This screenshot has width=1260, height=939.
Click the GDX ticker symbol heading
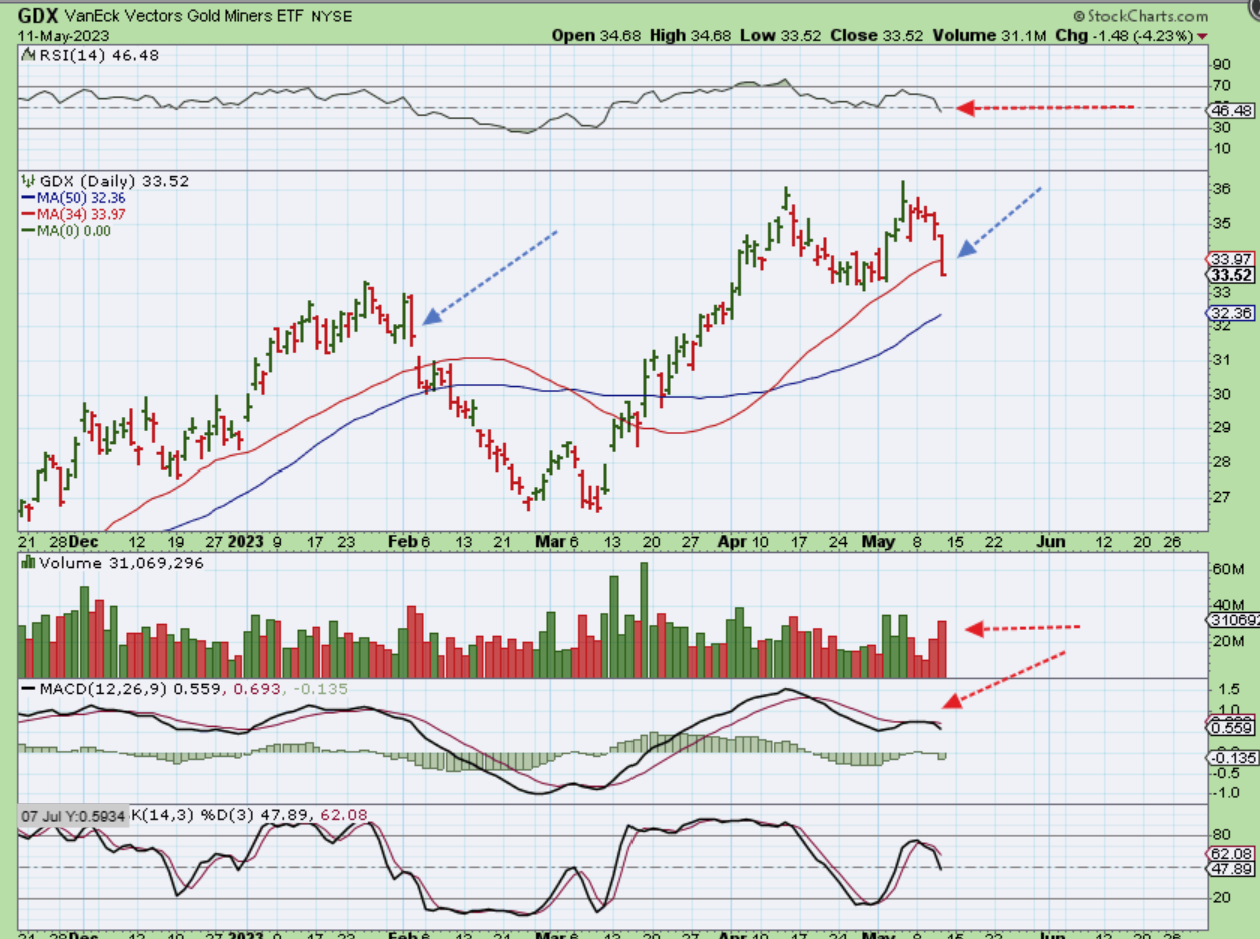point(39,16)
